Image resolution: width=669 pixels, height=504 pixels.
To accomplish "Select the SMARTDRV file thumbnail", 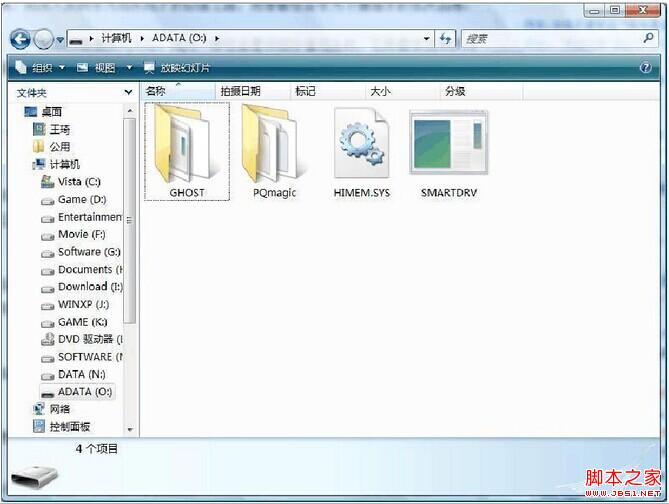I will [x=448, y=143].
